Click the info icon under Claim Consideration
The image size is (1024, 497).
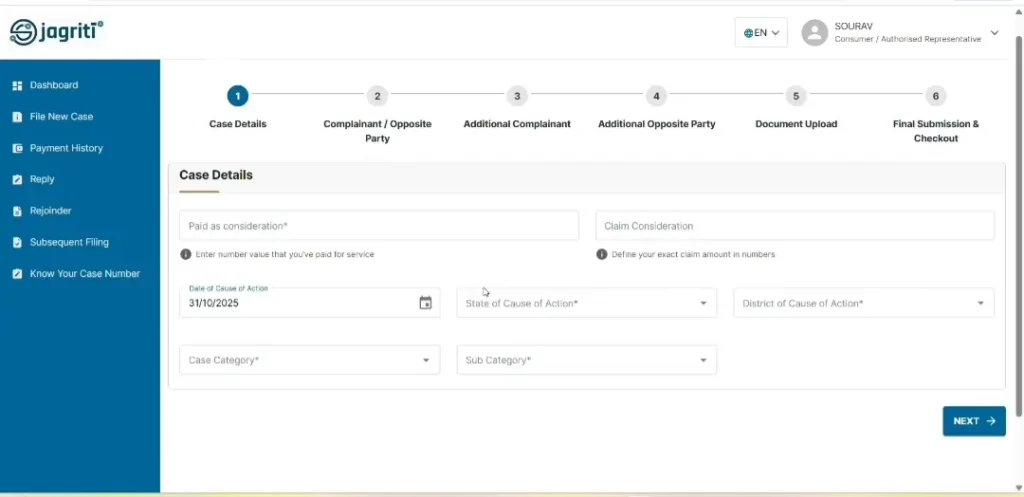click(601, 254)
